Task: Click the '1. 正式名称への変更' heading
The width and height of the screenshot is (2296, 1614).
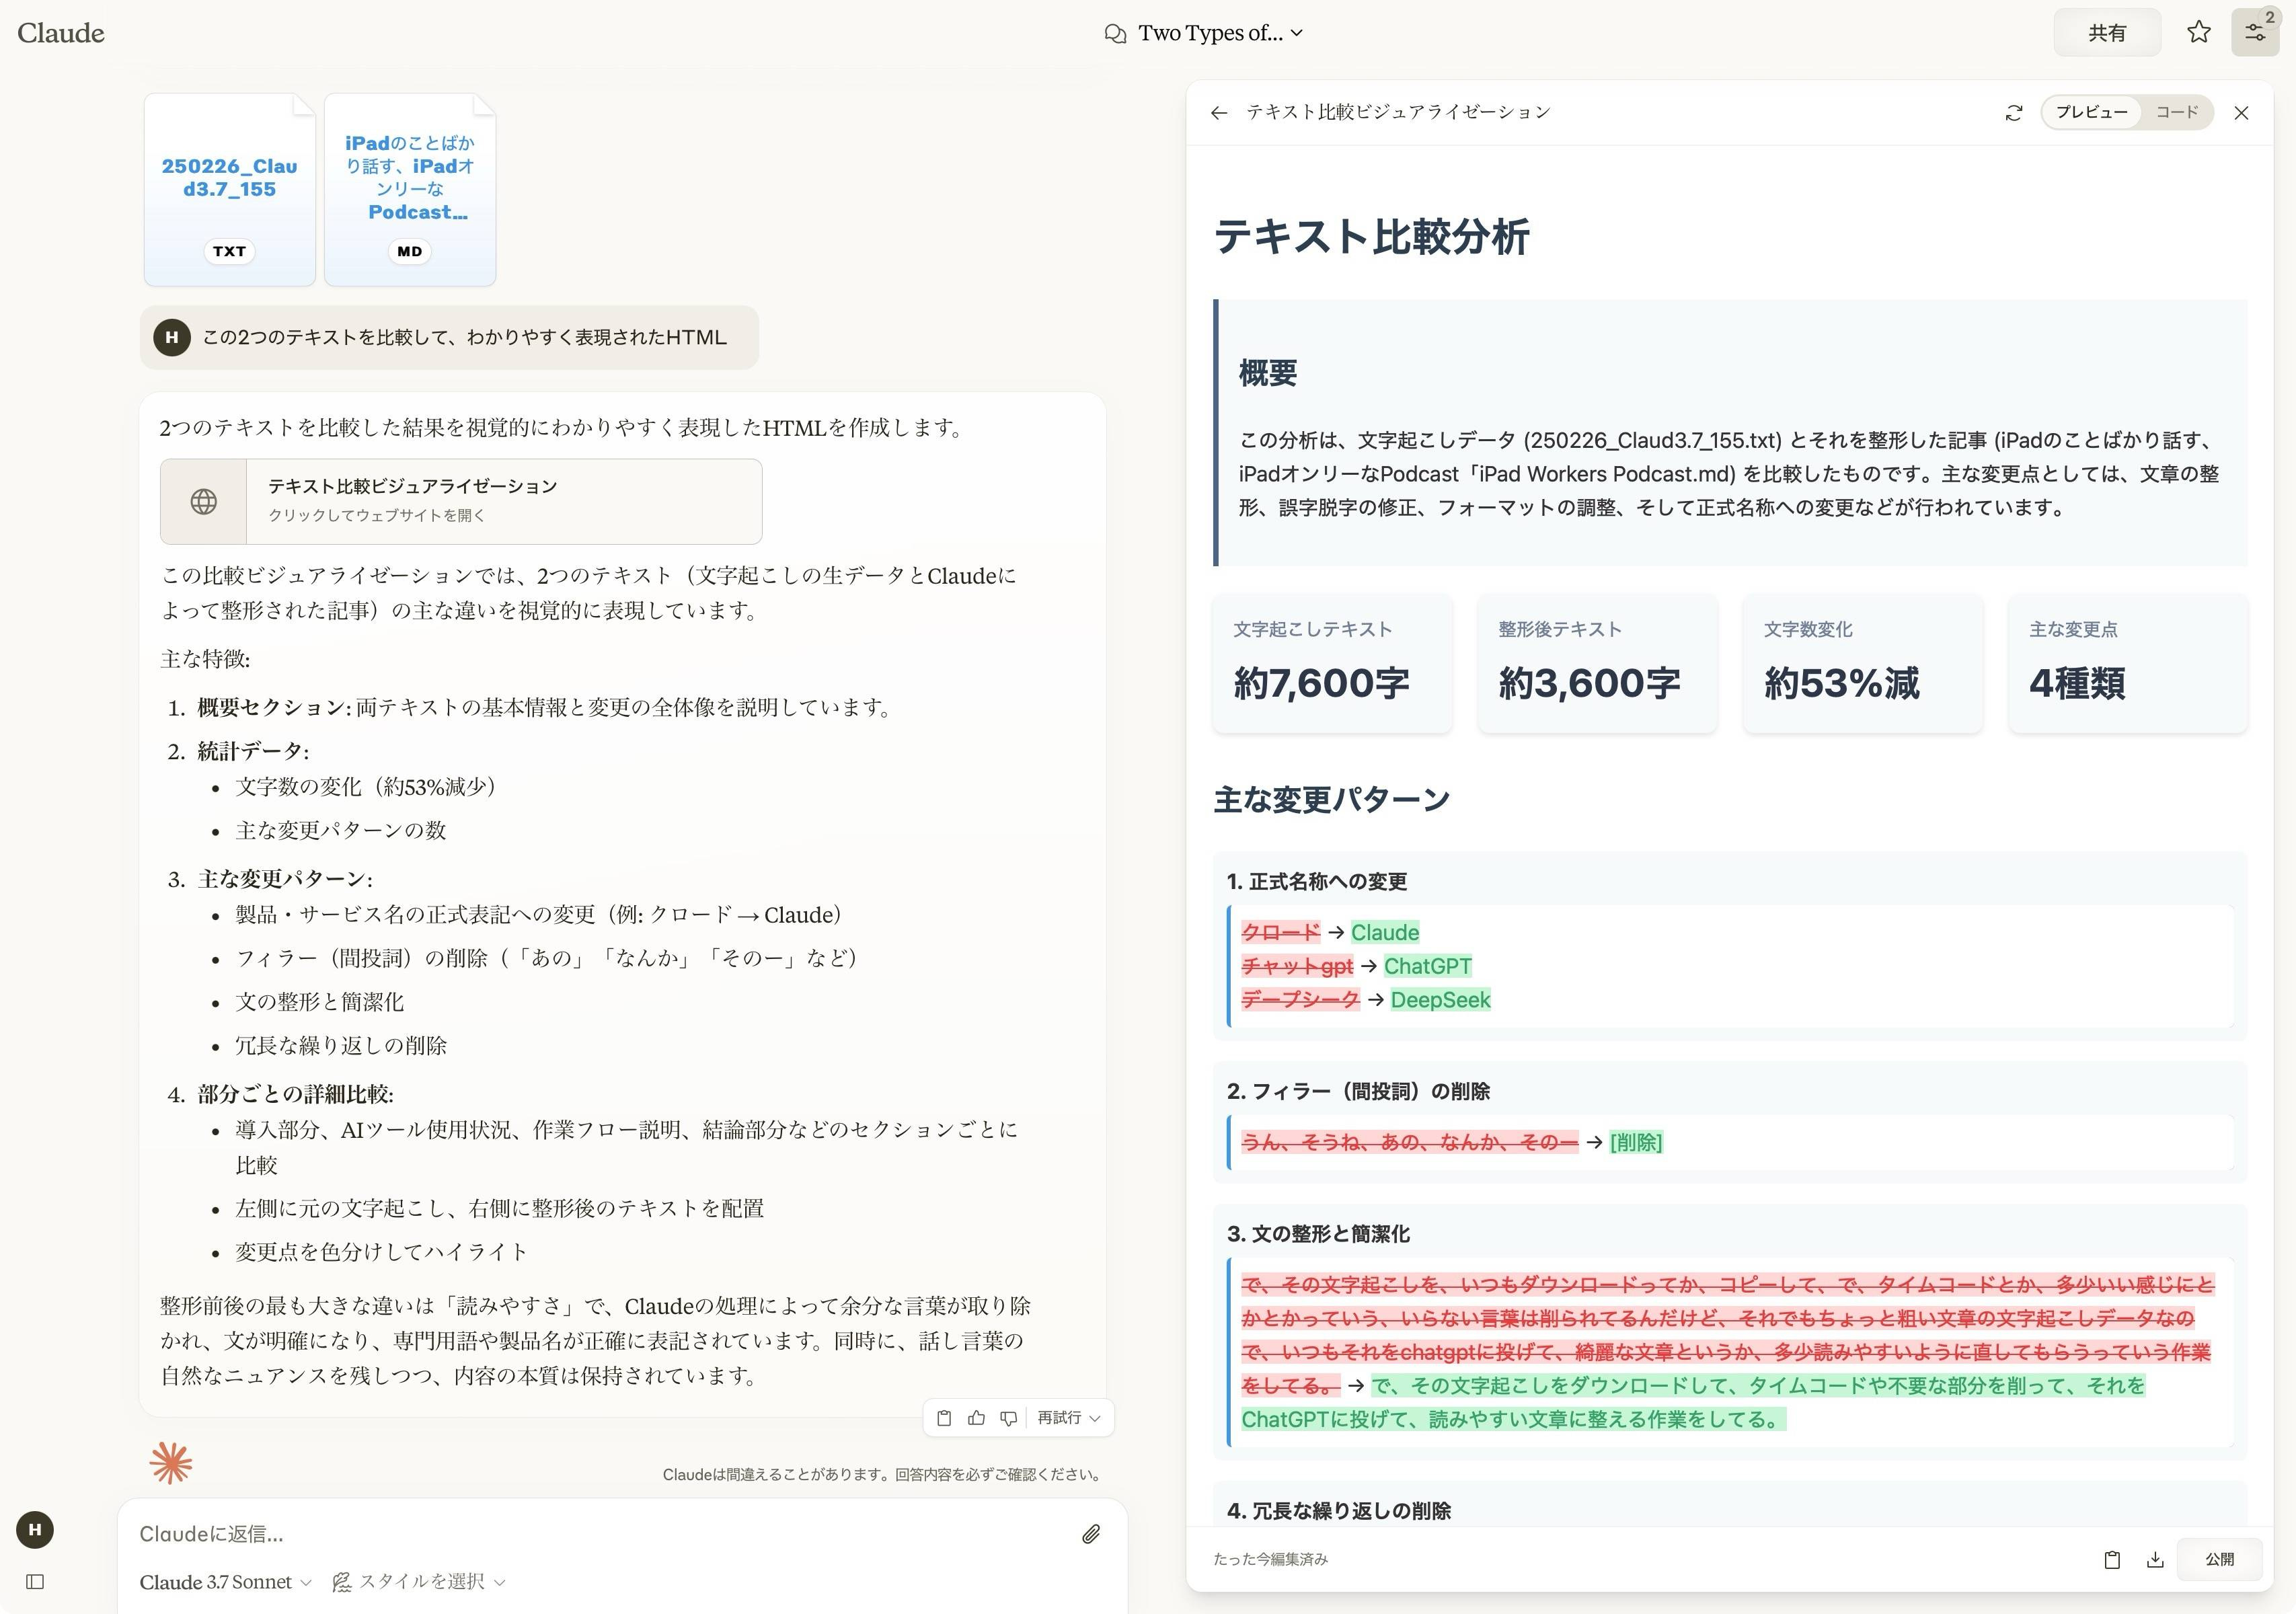Action: click(x=1317, y=882)
